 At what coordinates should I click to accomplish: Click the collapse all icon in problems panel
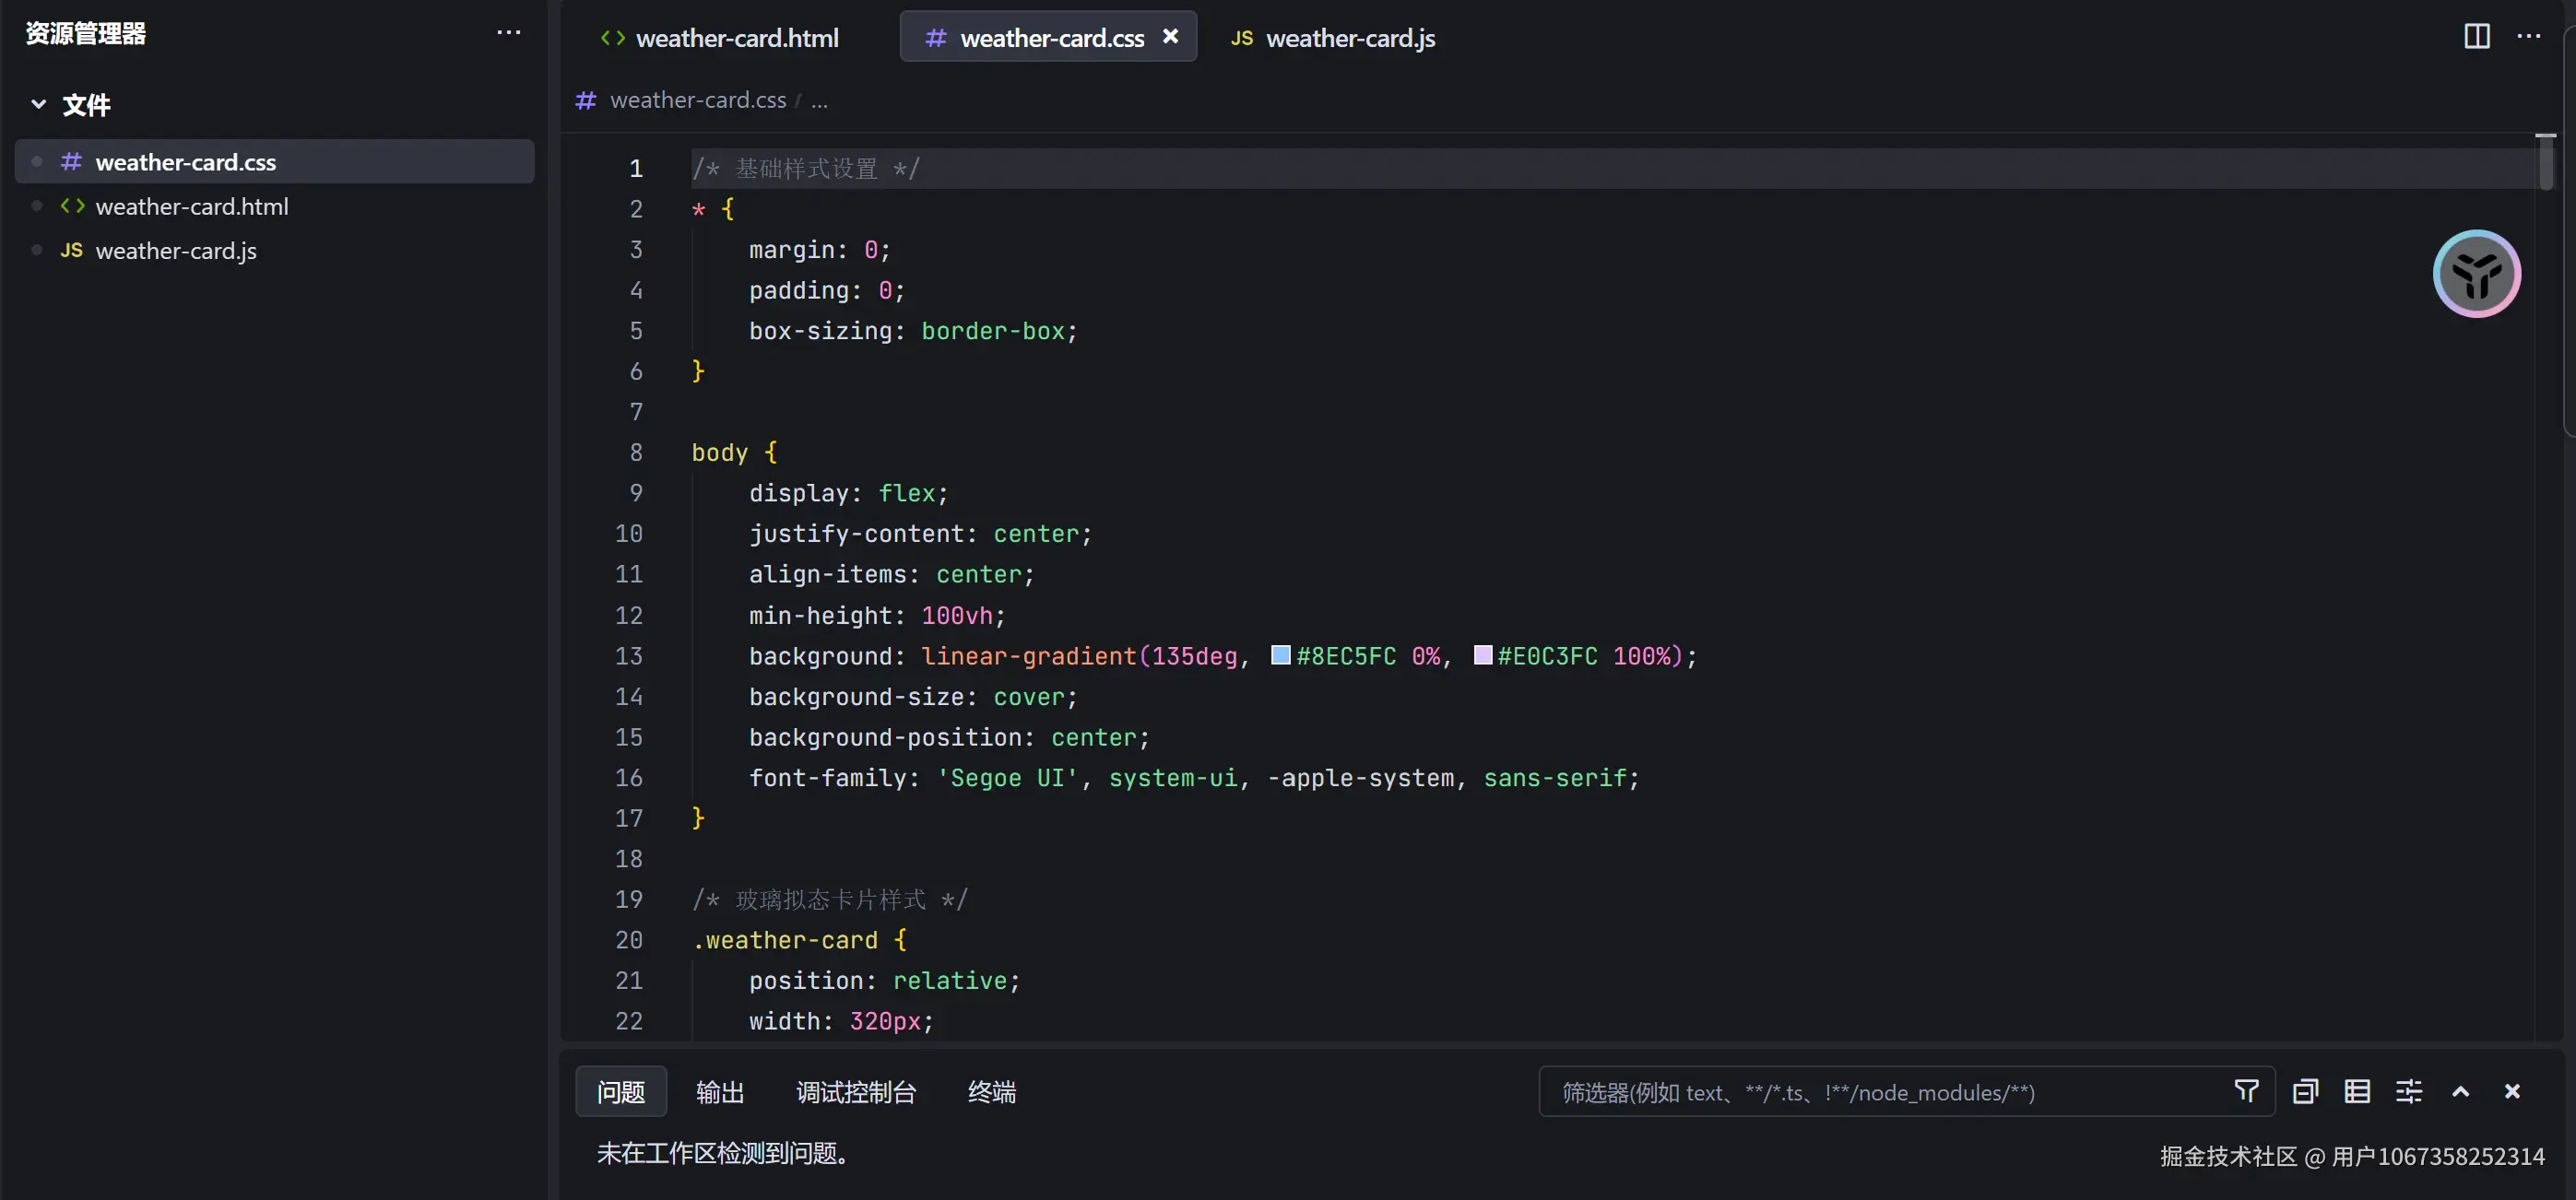tap(2305, 1091)
